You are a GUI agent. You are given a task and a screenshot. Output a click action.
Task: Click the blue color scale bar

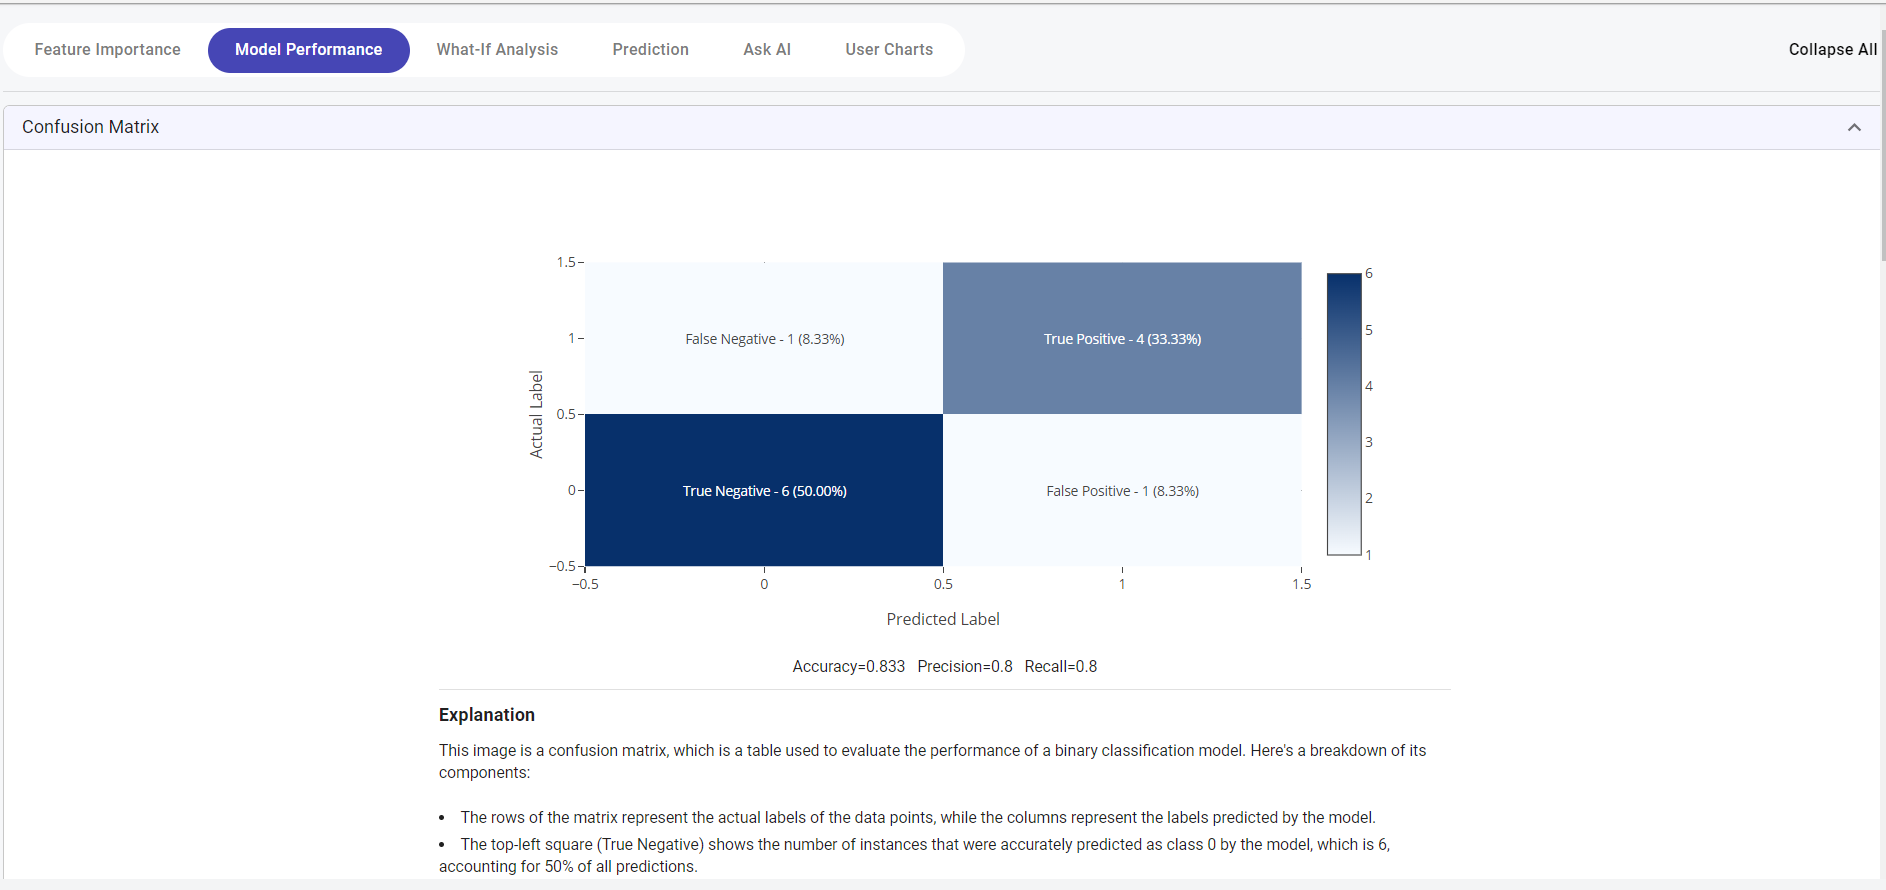point(1343,414)
